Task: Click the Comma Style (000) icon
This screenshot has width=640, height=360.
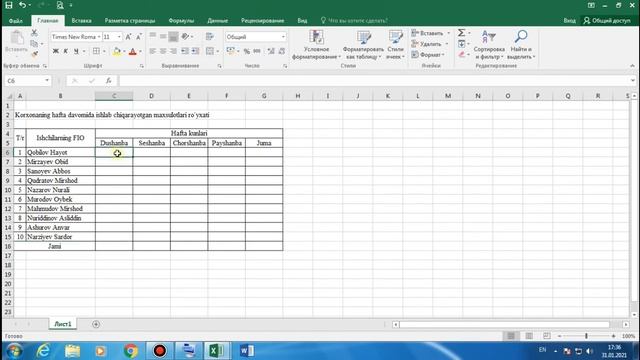Action: [257, 51]
